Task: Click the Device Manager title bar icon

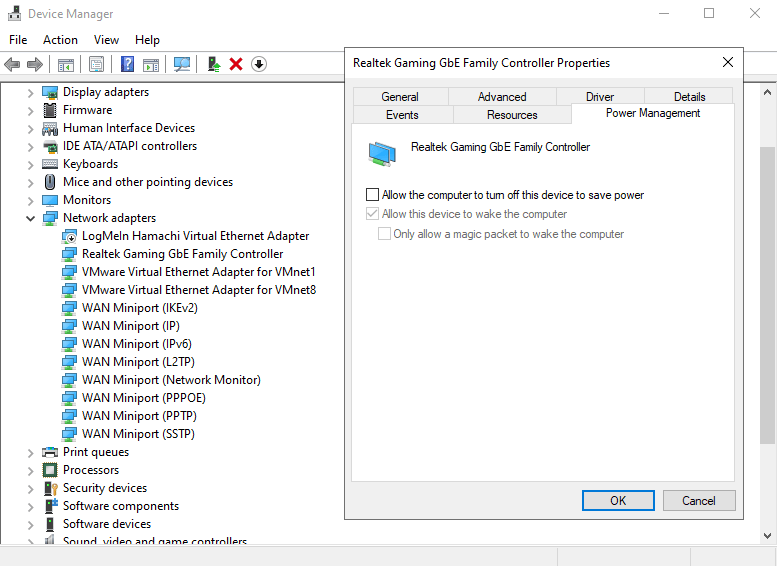Action: (x=14, y=13)
